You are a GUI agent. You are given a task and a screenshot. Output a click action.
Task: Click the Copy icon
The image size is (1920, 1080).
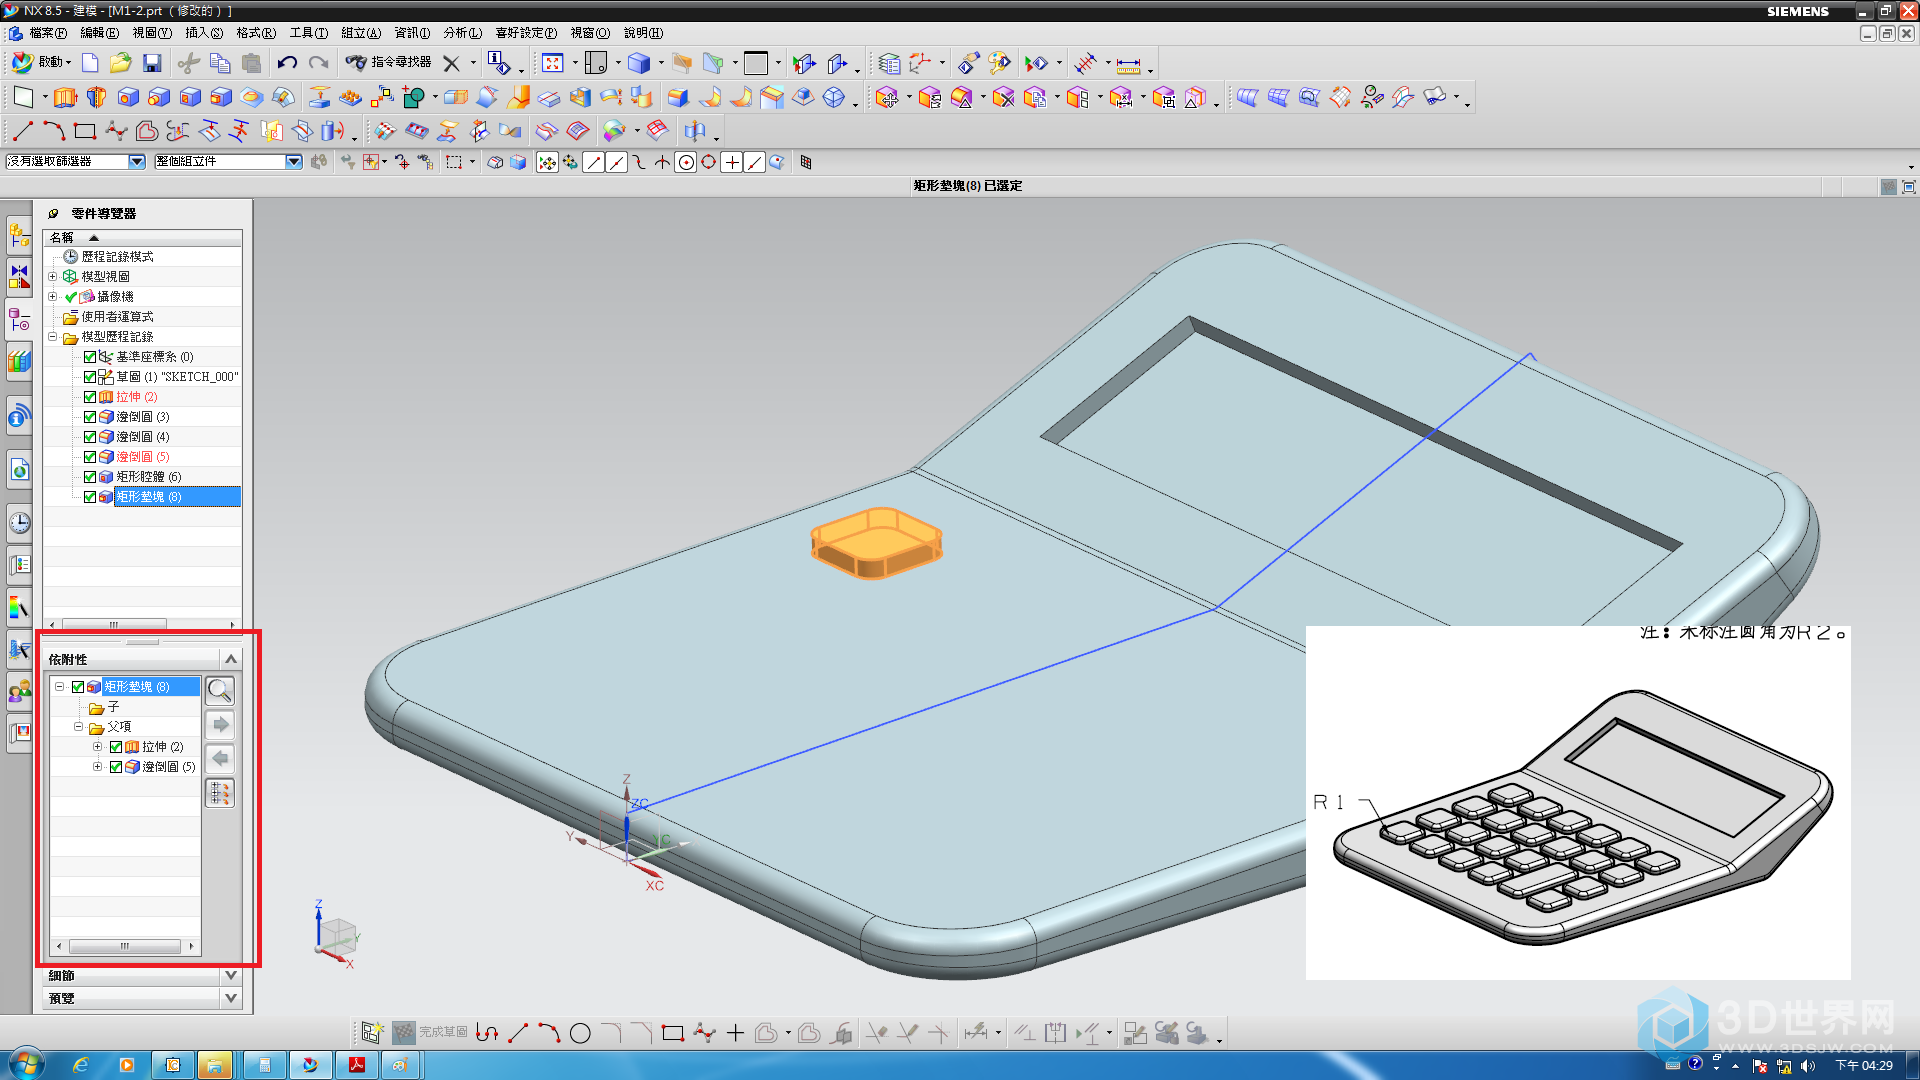[220, 63]
